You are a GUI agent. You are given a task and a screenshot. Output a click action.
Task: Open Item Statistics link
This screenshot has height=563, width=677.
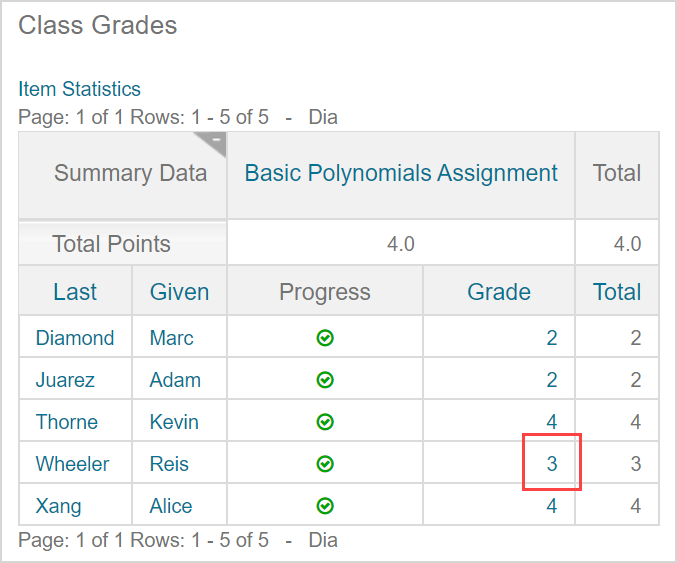pos(79,89)
